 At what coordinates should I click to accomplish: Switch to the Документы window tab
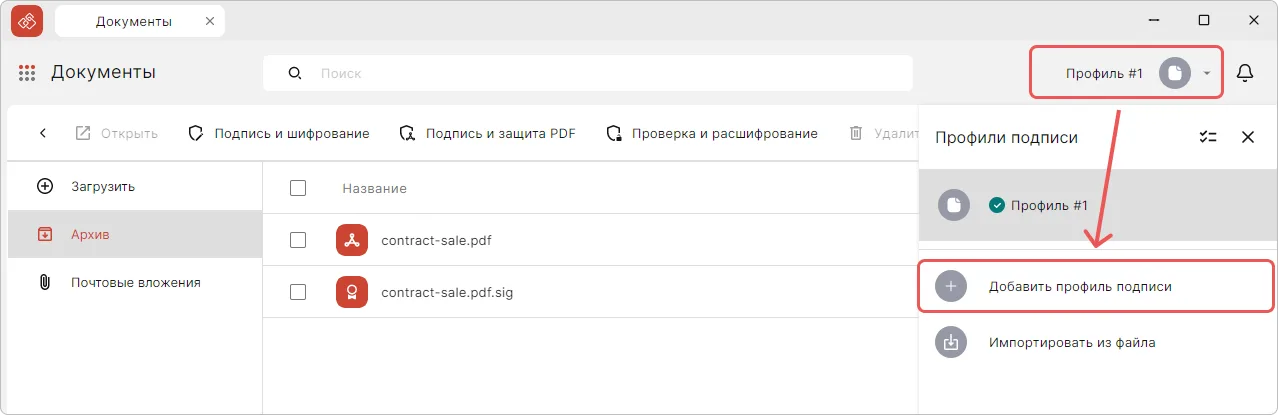140,21
